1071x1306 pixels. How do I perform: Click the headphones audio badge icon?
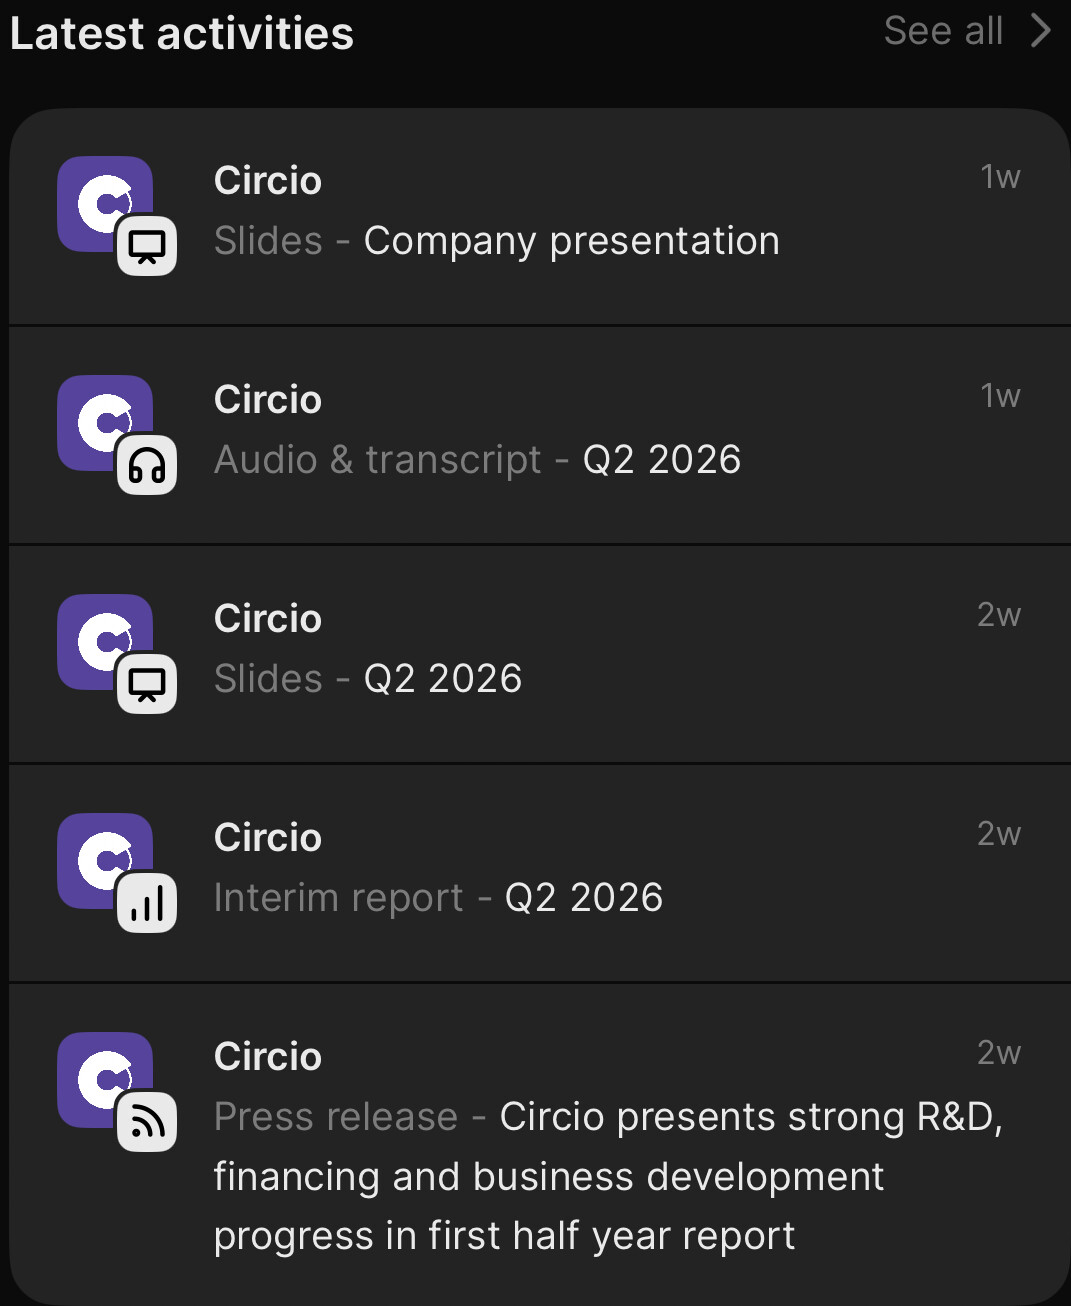147,465
